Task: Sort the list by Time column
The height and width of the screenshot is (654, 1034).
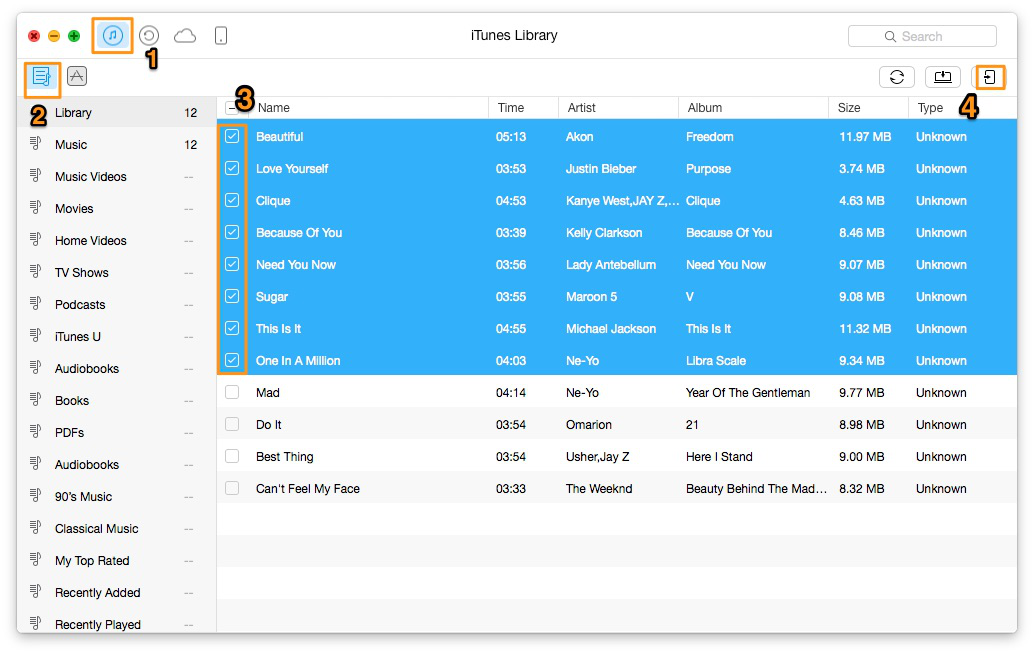Action: tap(510, 107)
